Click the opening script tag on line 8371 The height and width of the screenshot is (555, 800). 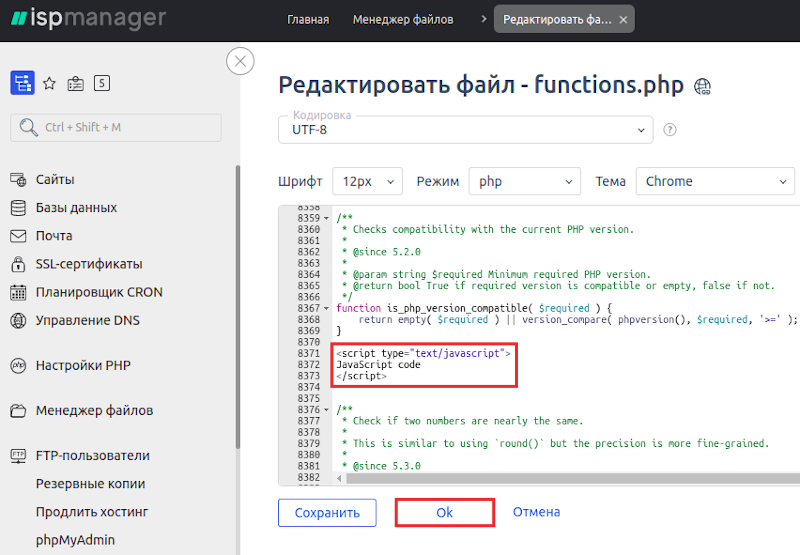click(423, 354)
